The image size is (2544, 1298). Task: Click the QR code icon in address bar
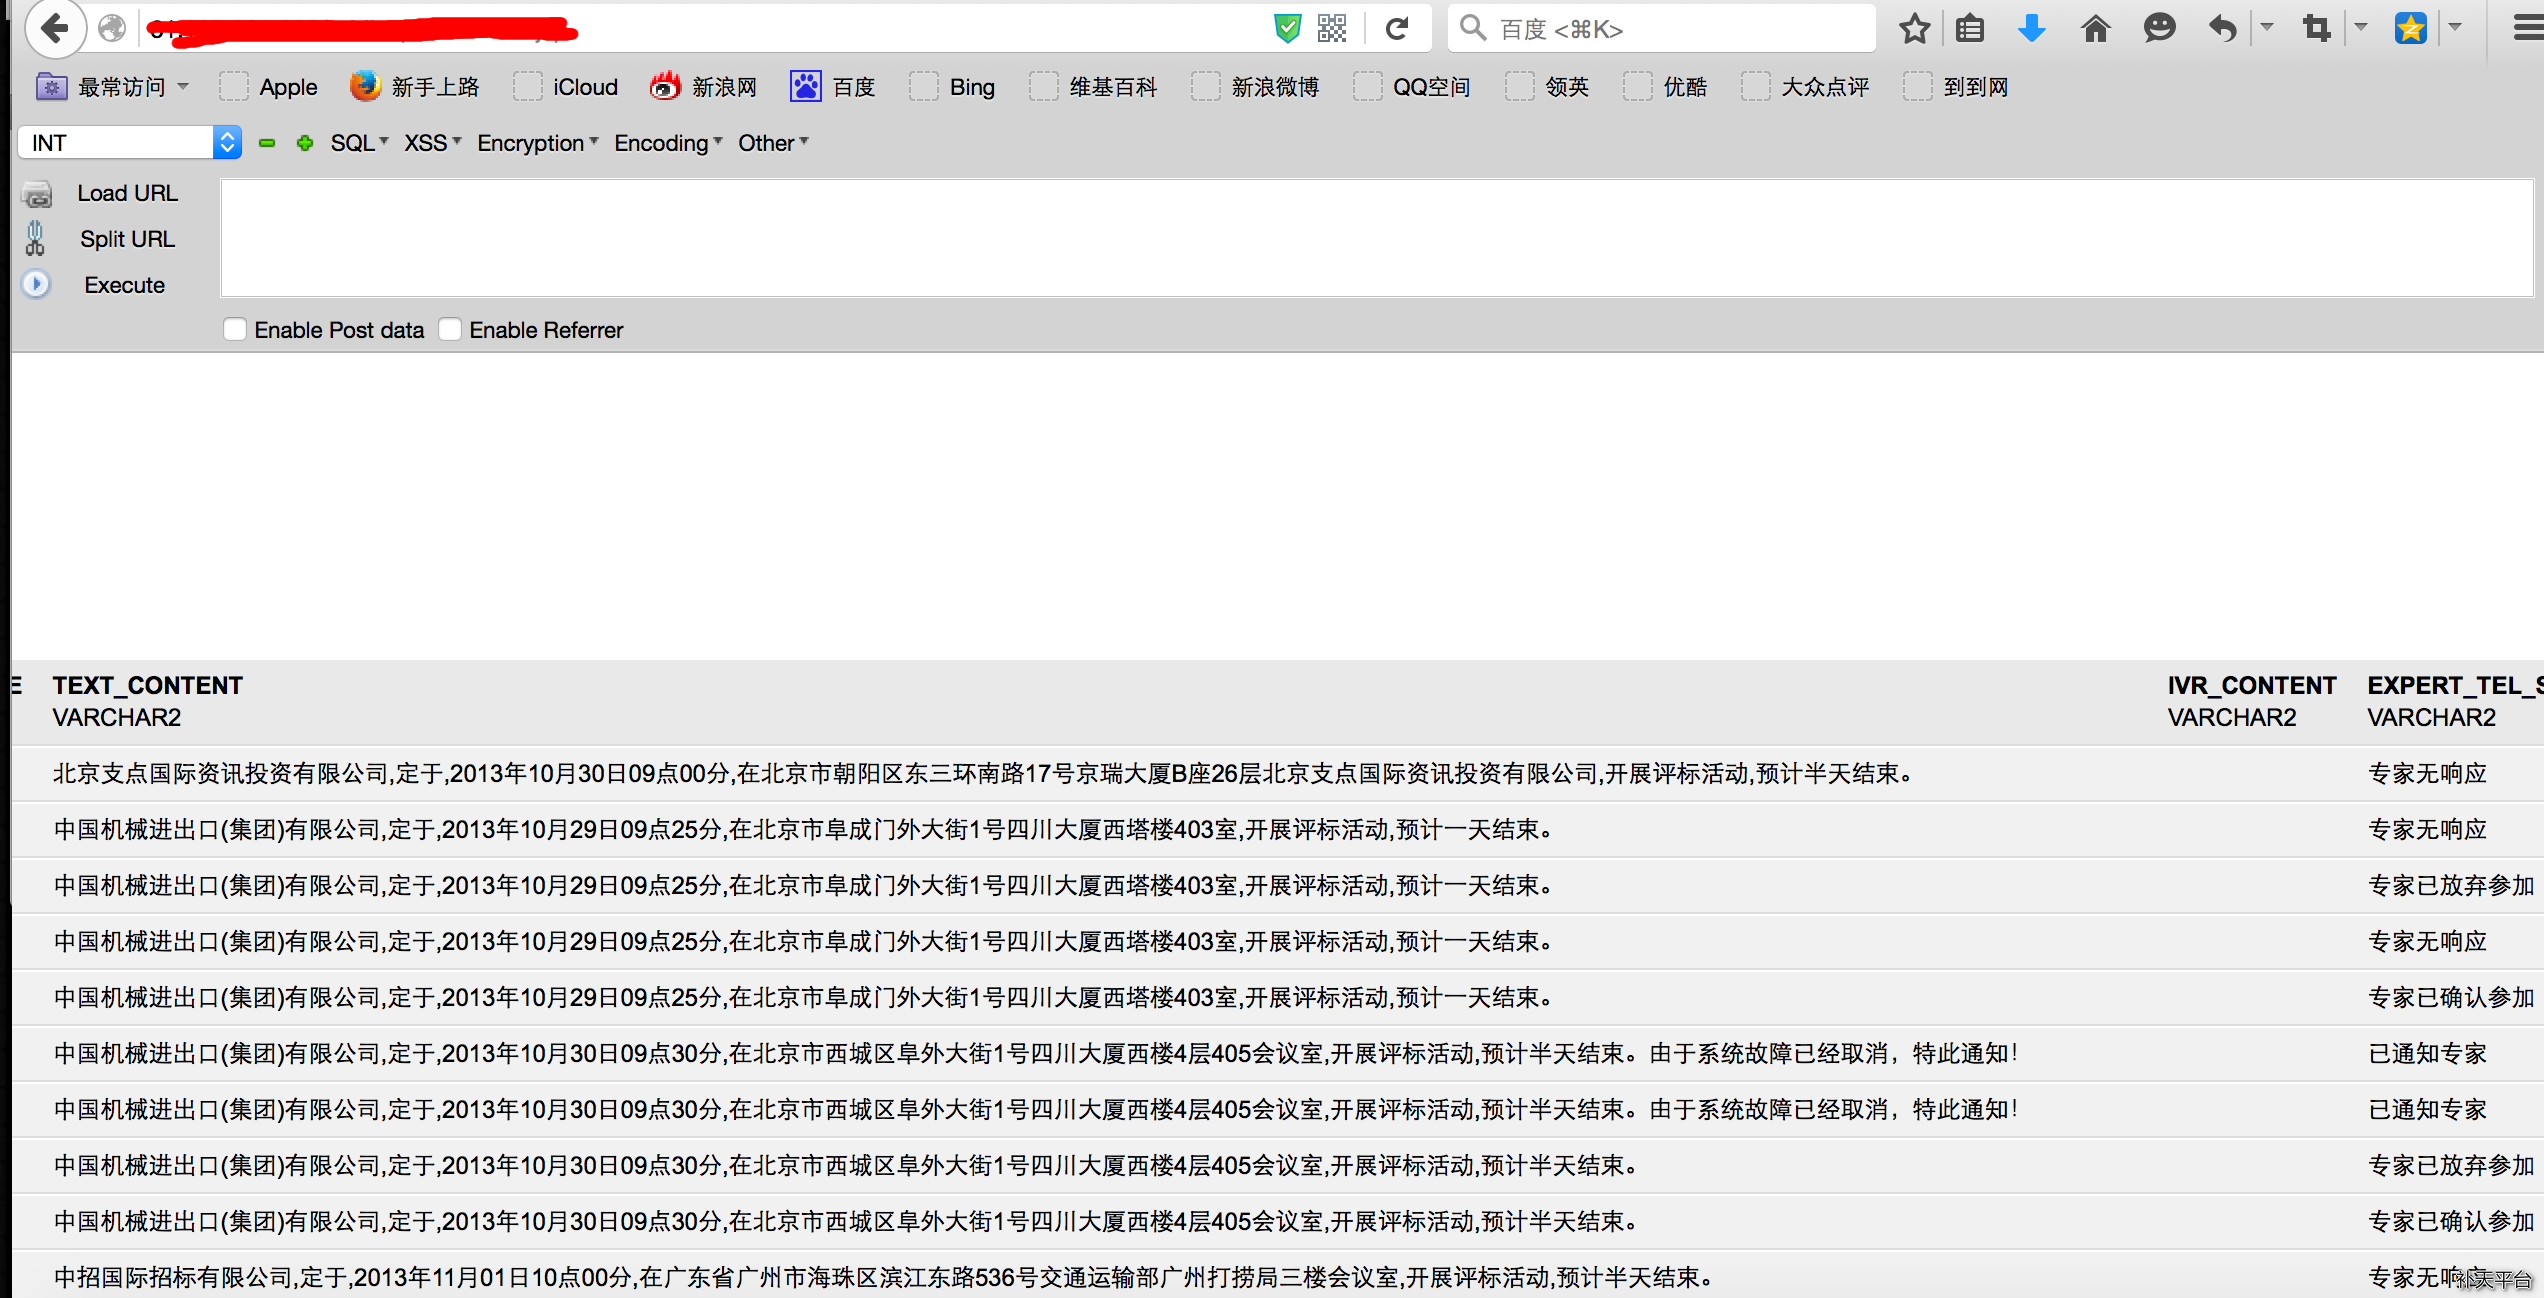tap(1332, 28)
